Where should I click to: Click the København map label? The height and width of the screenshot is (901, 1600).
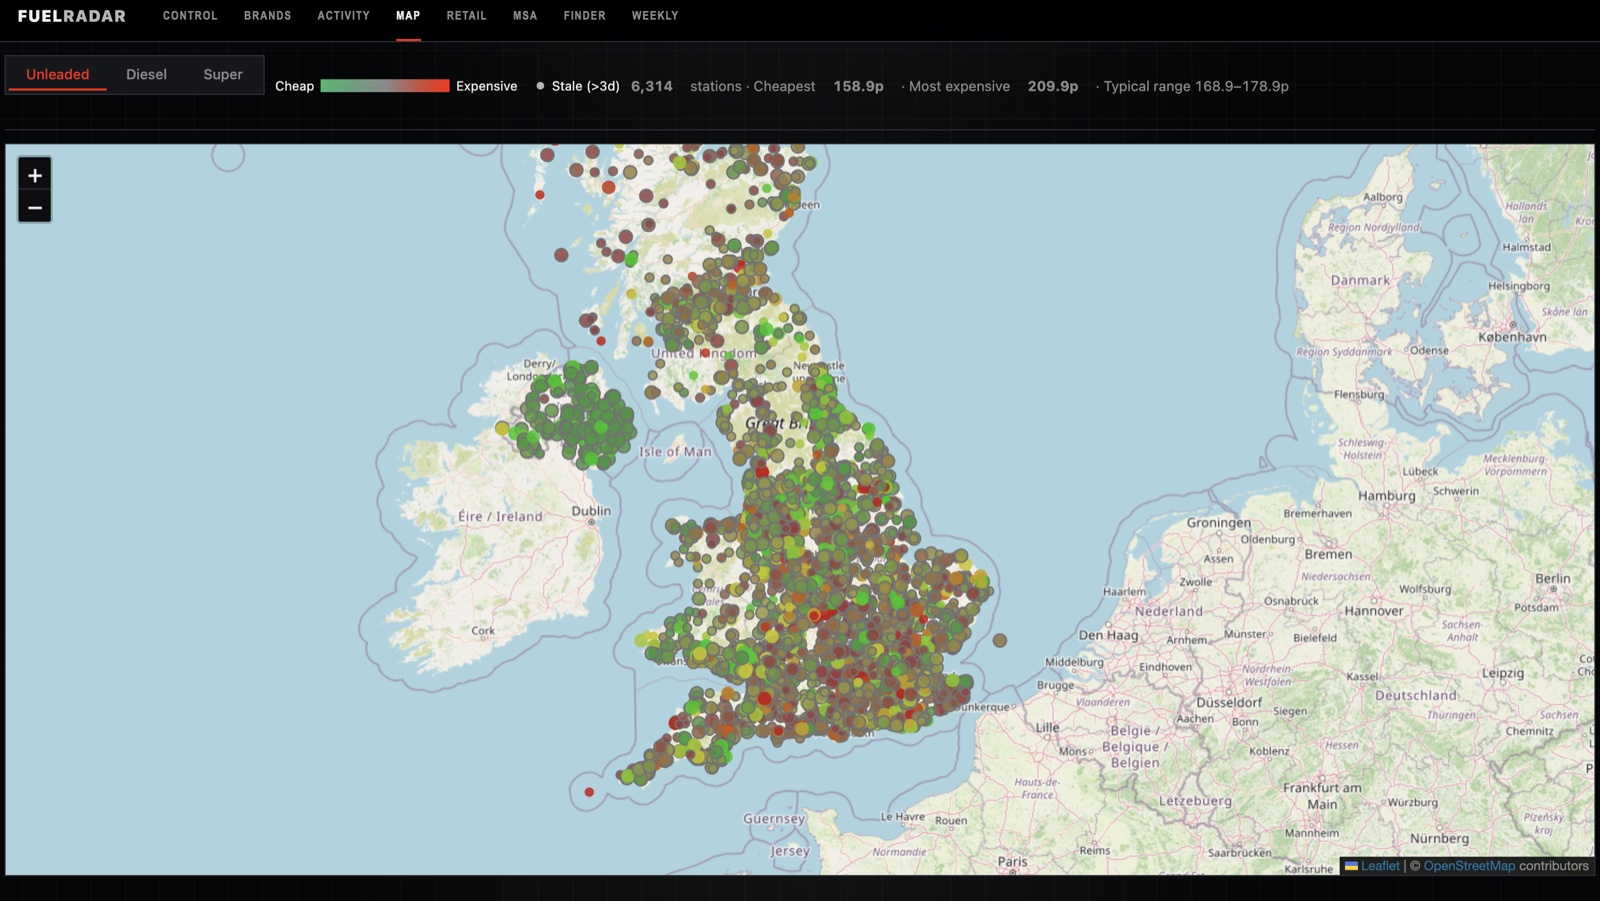1512,337
